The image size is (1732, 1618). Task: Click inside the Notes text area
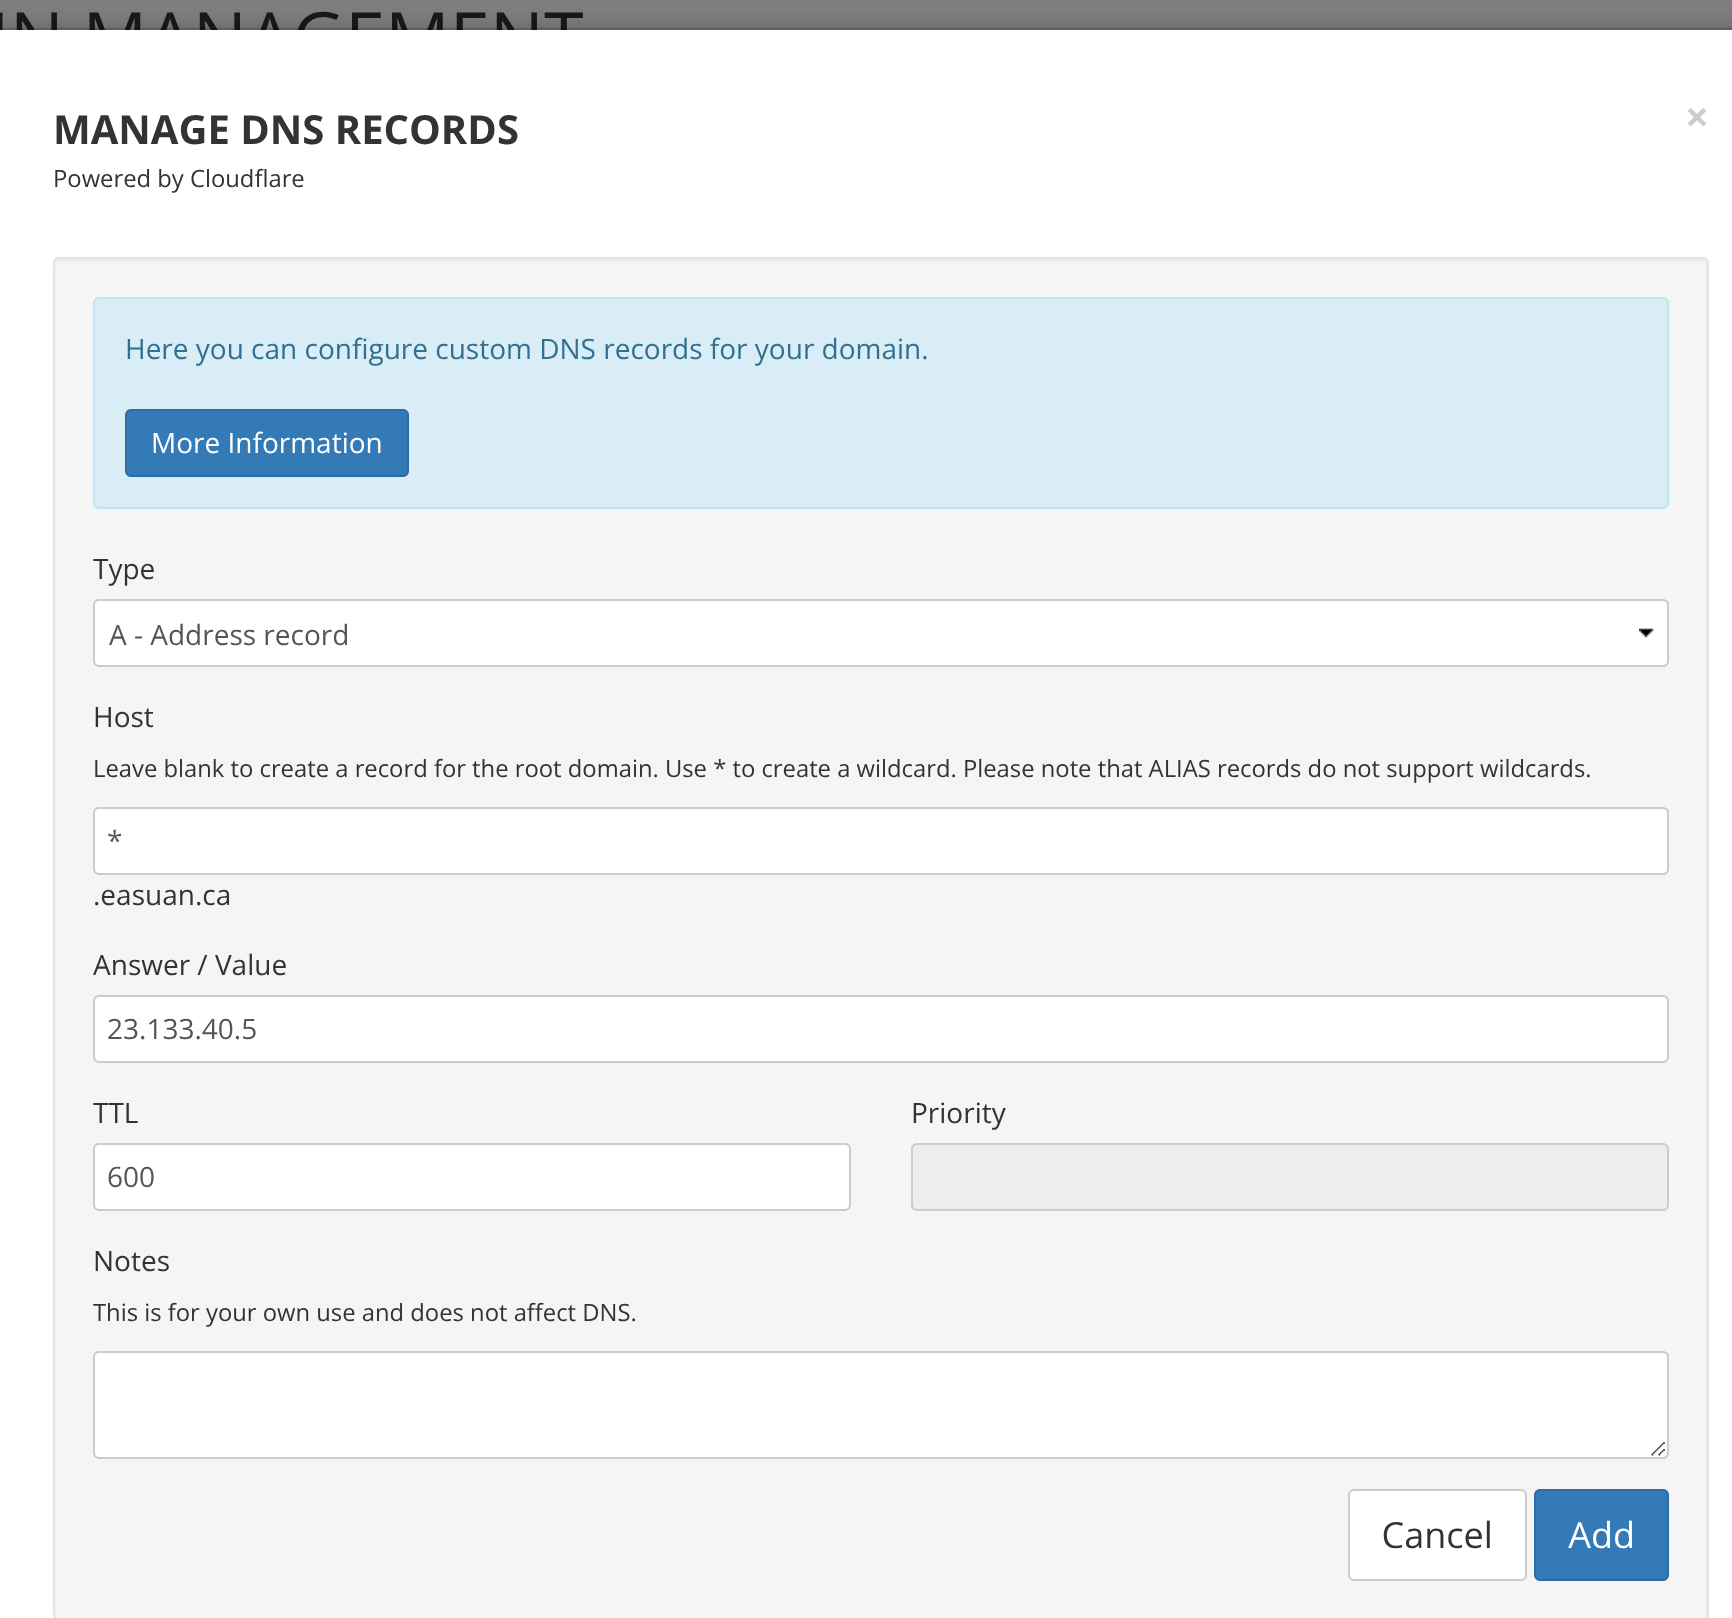(880, 1404)
